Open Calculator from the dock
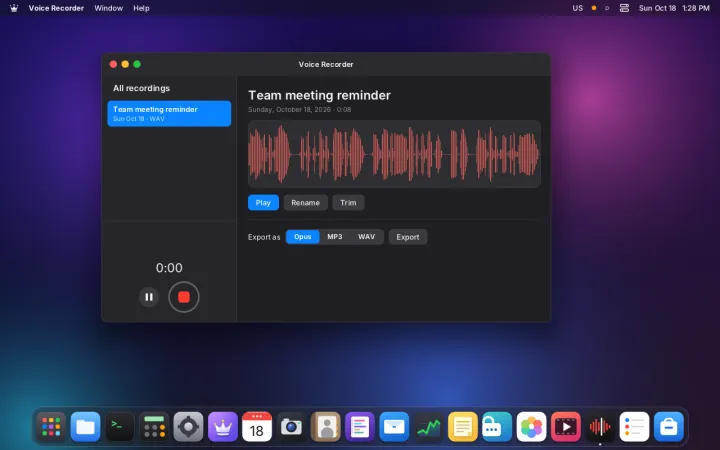The image size is (720, 450). click(x=154, y=427)
